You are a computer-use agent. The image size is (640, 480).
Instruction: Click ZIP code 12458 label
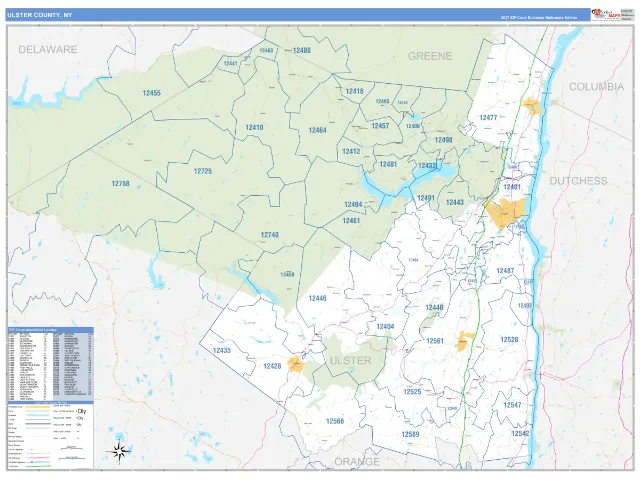287,274
